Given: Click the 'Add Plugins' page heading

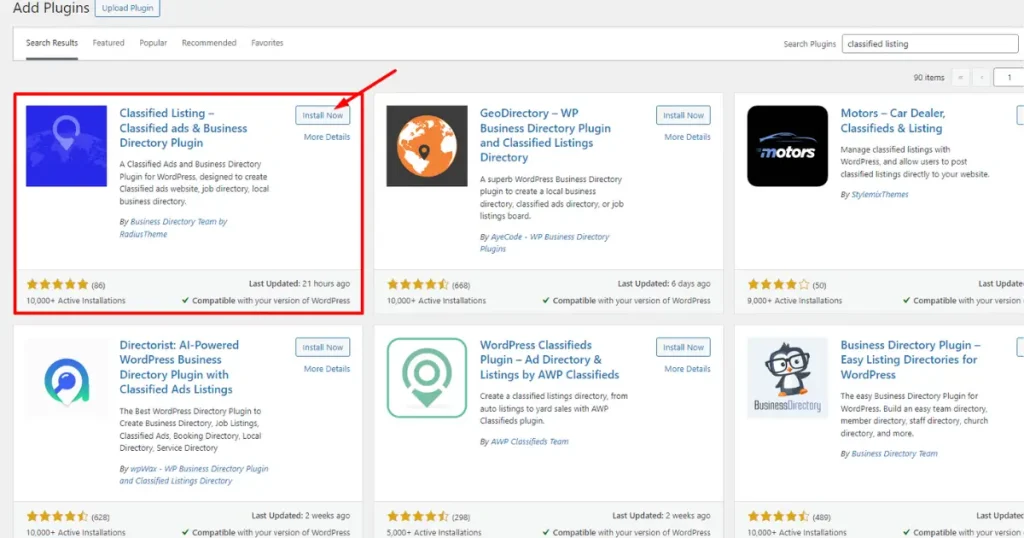Looking at the screenshot, I should pyautogui.click(x=51, y=8).
